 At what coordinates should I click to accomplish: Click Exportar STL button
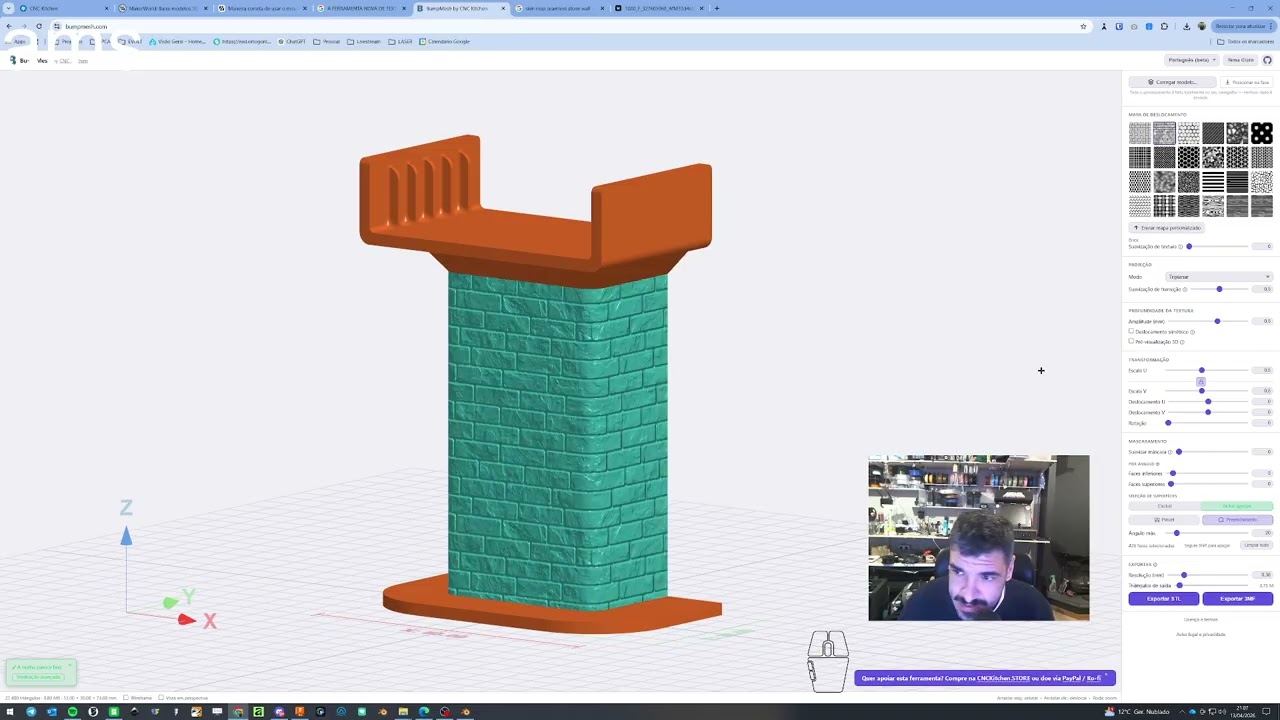[1164, 599]
